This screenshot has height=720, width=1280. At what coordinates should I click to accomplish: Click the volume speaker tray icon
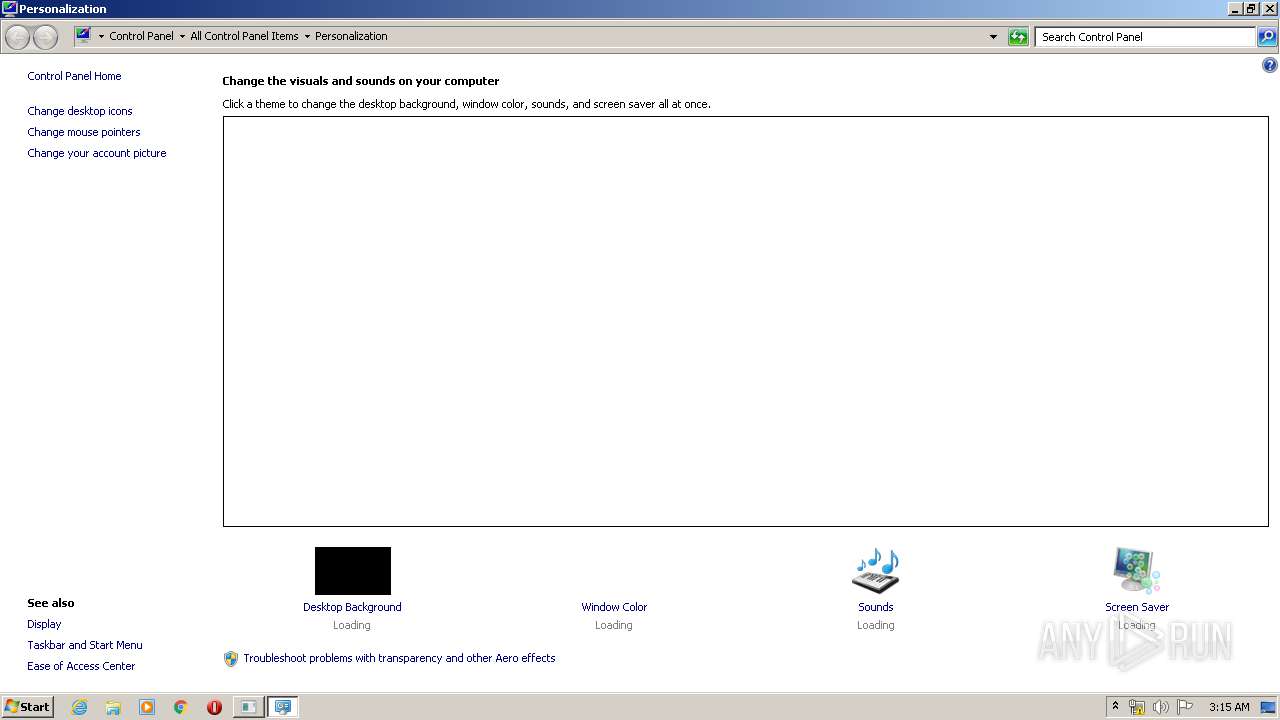pos(1161,707)
